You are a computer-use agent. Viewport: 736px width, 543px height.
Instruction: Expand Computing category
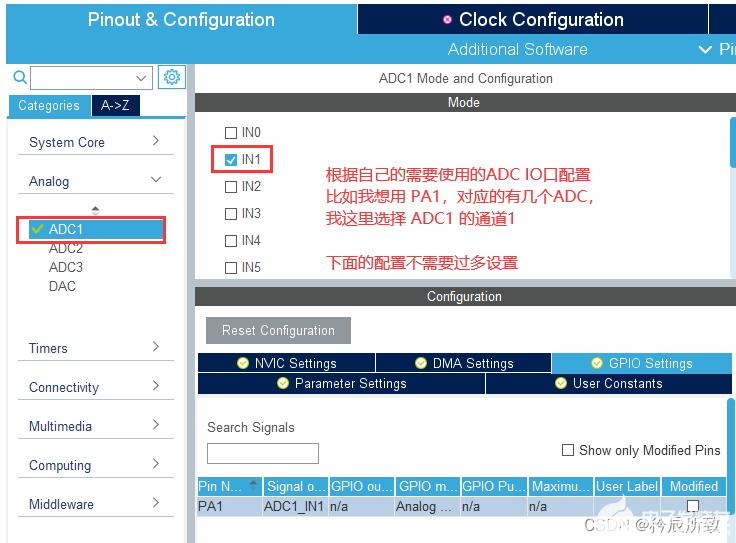click(x=95, y=465)
